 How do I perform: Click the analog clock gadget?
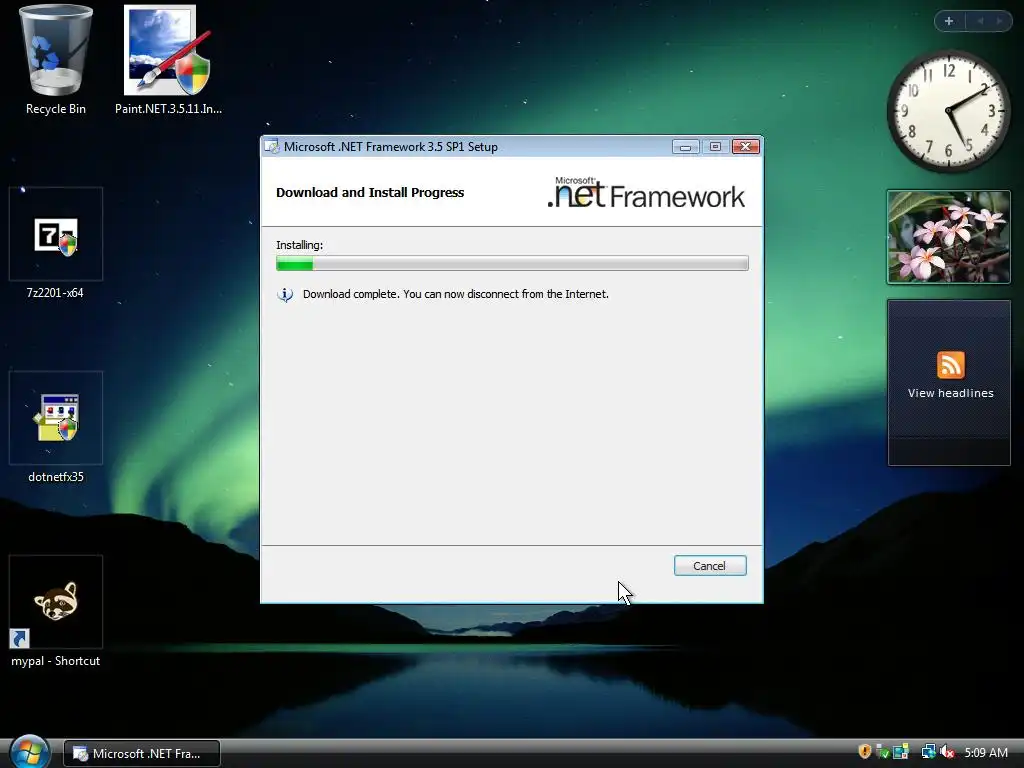[948, 111]
